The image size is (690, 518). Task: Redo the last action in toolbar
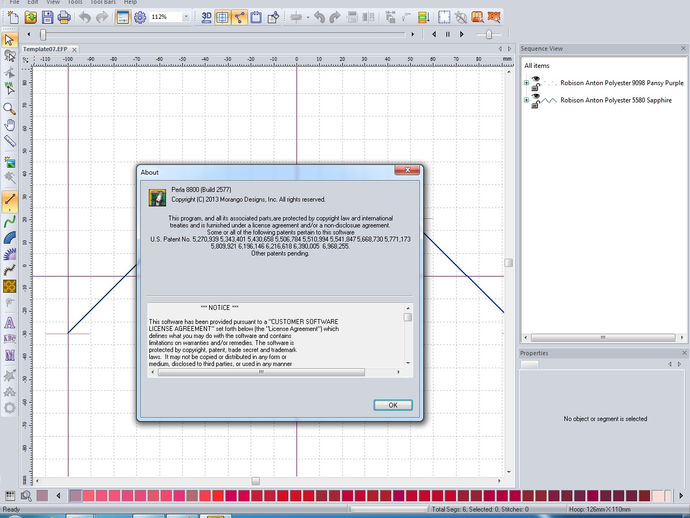tap(102, 17)
